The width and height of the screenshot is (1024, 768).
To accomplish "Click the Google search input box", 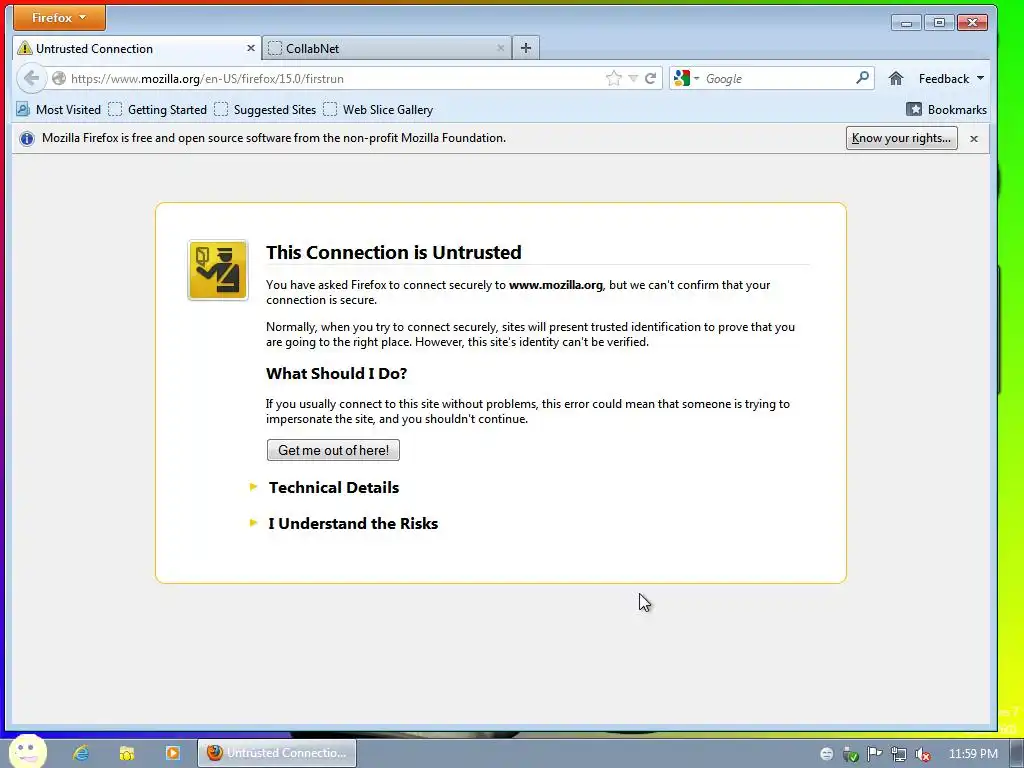I will tap(777, 78).
